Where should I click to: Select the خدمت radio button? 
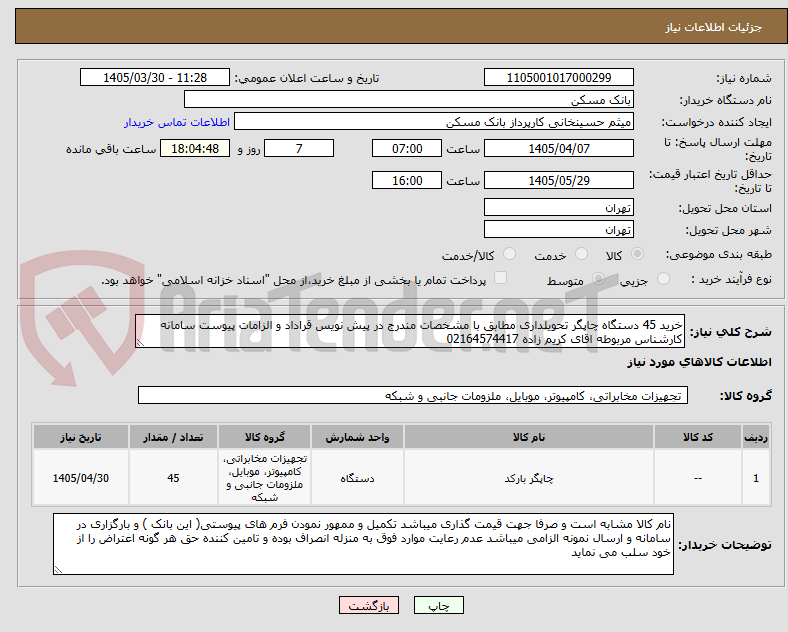coord(581,254)
